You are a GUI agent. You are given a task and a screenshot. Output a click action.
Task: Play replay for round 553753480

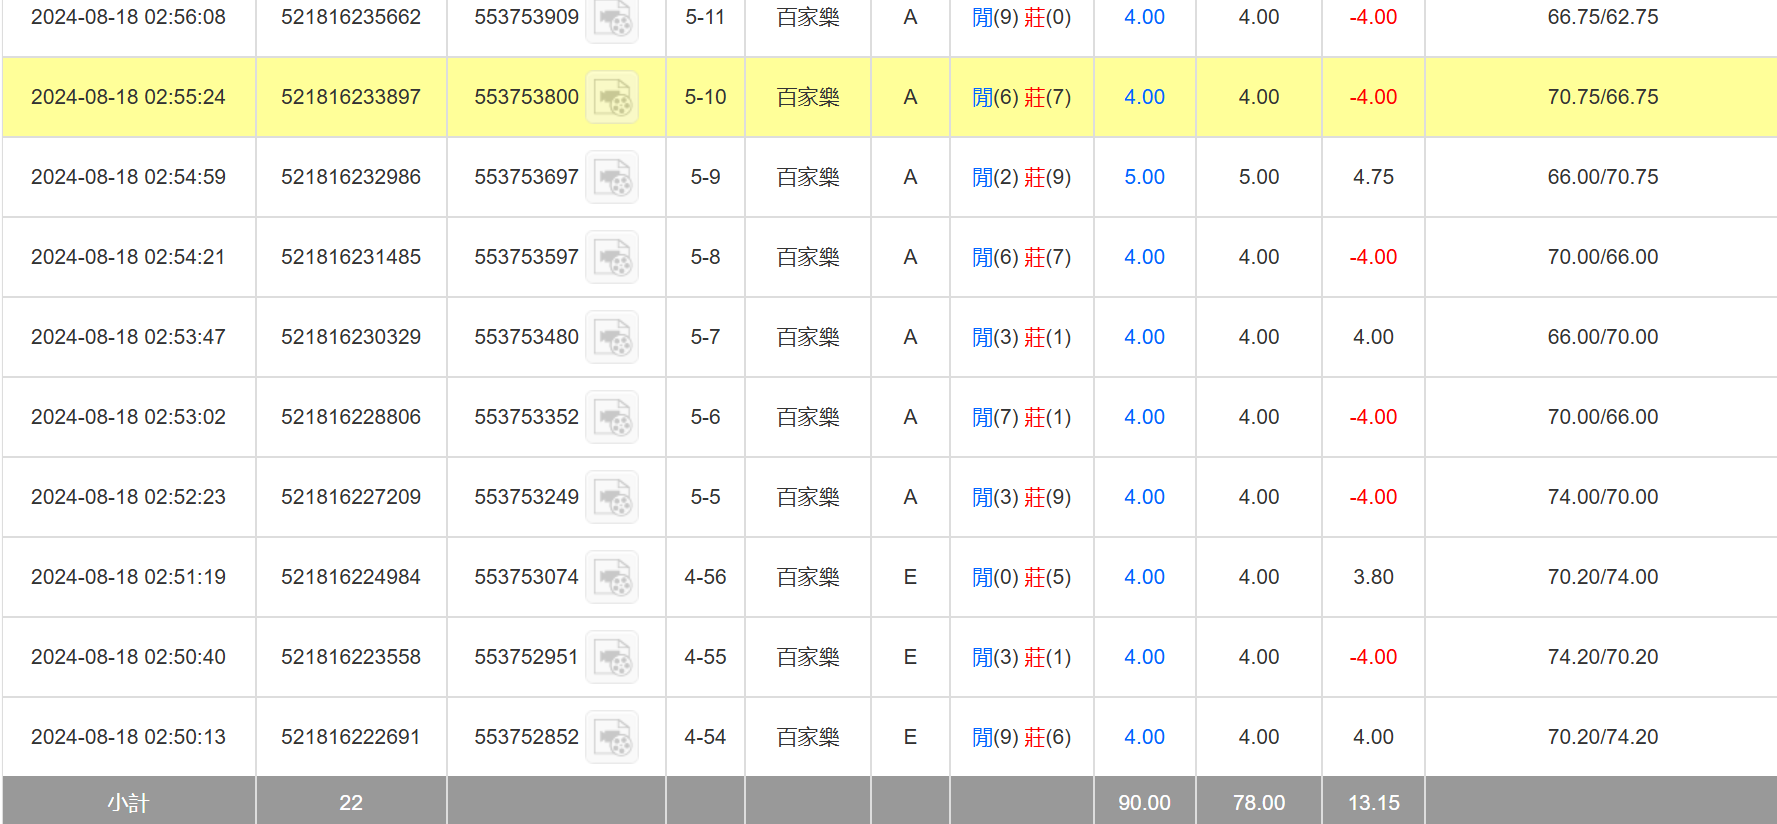[612, 338]
